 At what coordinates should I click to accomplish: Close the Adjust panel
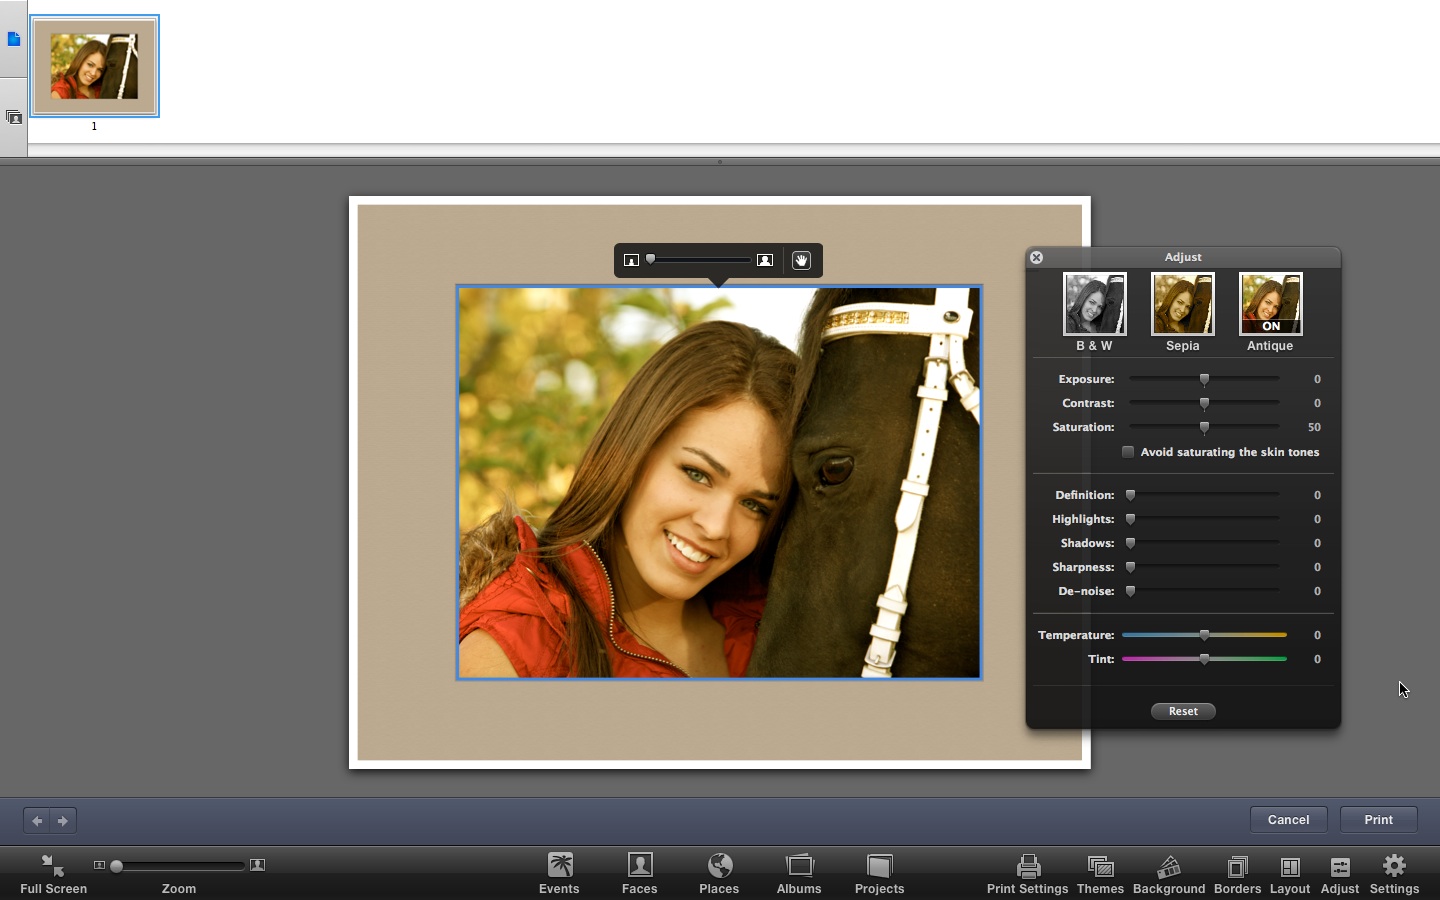click(x=1037, y=257)
